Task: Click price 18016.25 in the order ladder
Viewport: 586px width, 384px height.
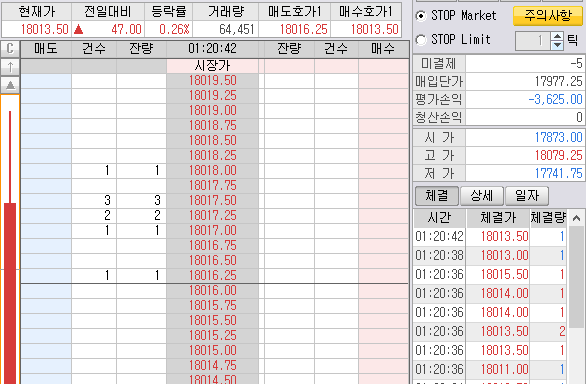Action: click(x=212, y=276)
